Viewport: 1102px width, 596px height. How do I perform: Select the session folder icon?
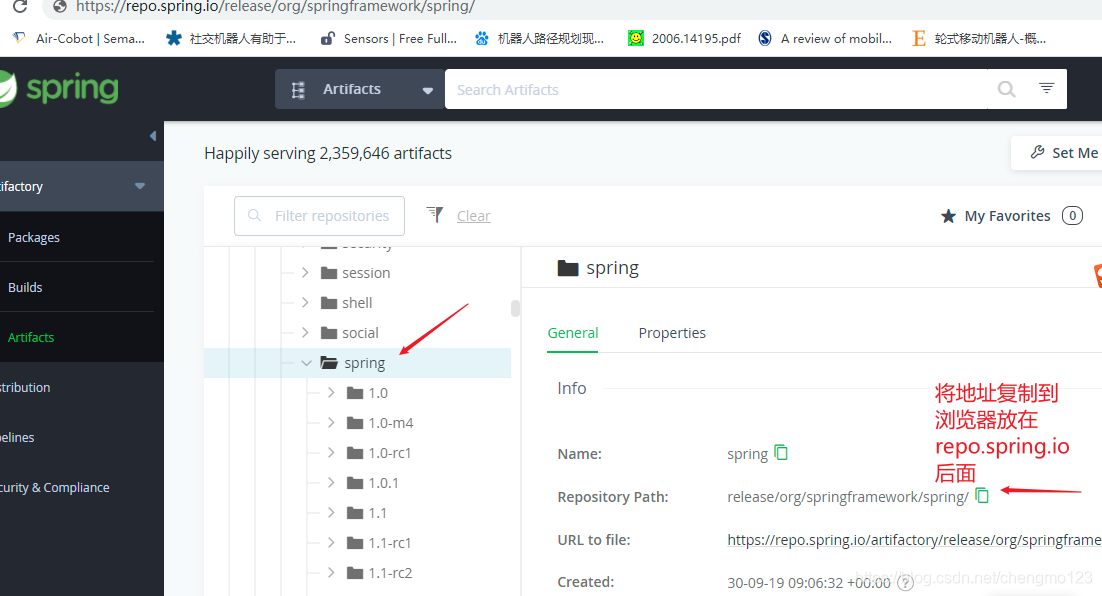329,273
